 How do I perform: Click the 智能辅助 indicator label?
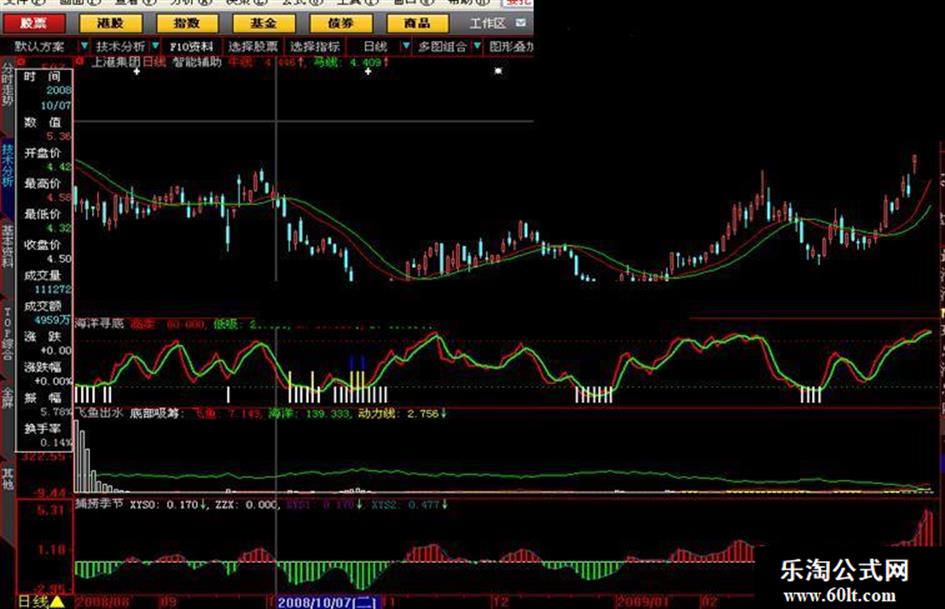(x=198, y=62)
